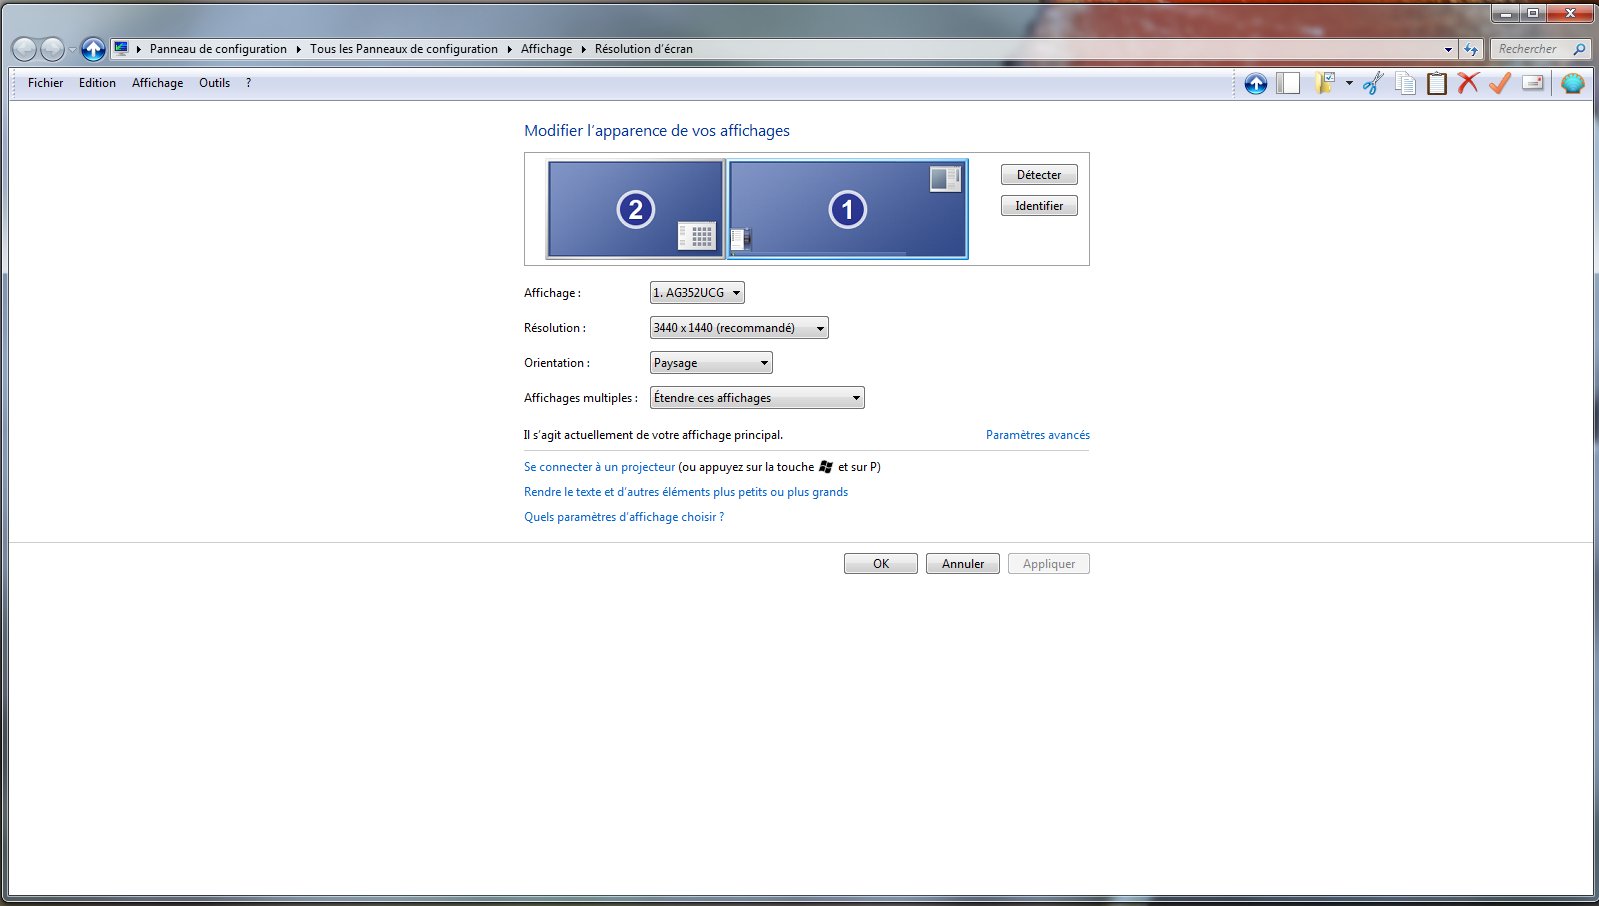Click the Cut scissors icon

click(1373, 83)
